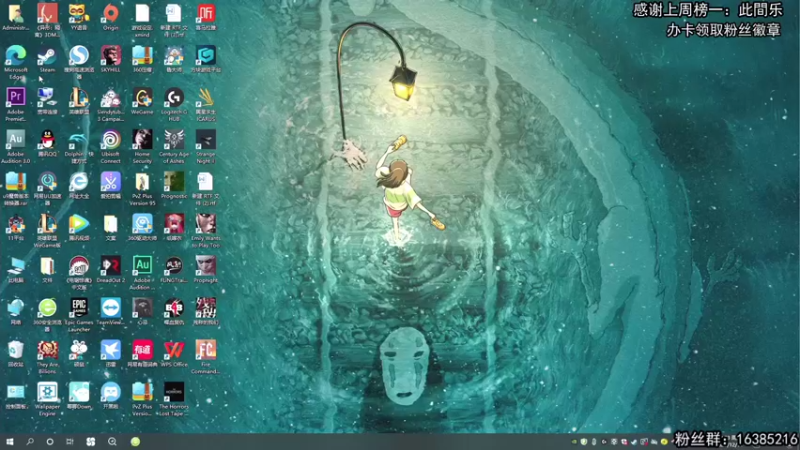Viewport: 800px width, 450px height.
Task: Launch League of Legends WeGame version icon
Action: pyautogui.click(x=47, y=224)
